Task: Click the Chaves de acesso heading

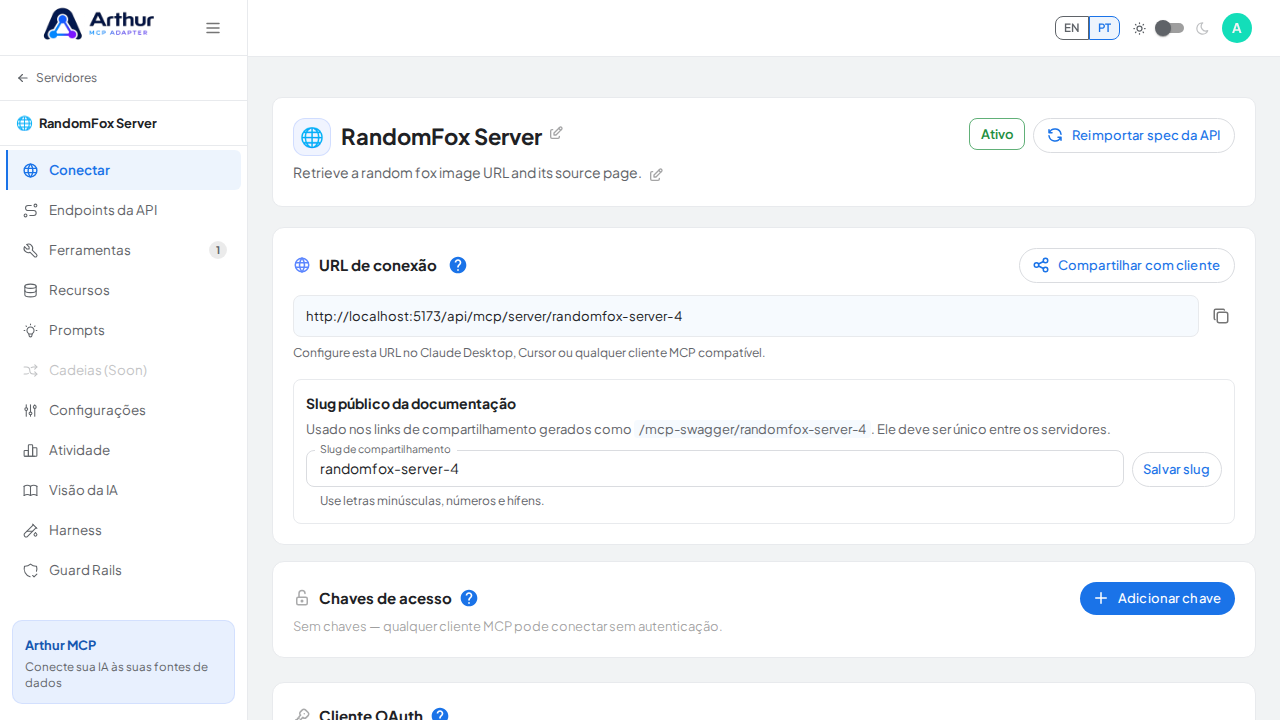Action: point(385,598)
